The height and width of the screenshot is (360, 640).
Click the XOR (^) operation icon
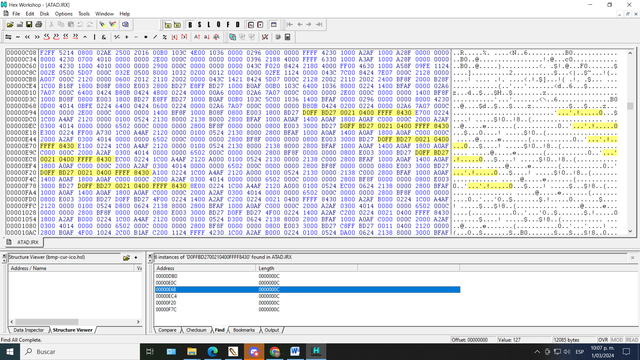click(85, 37)
